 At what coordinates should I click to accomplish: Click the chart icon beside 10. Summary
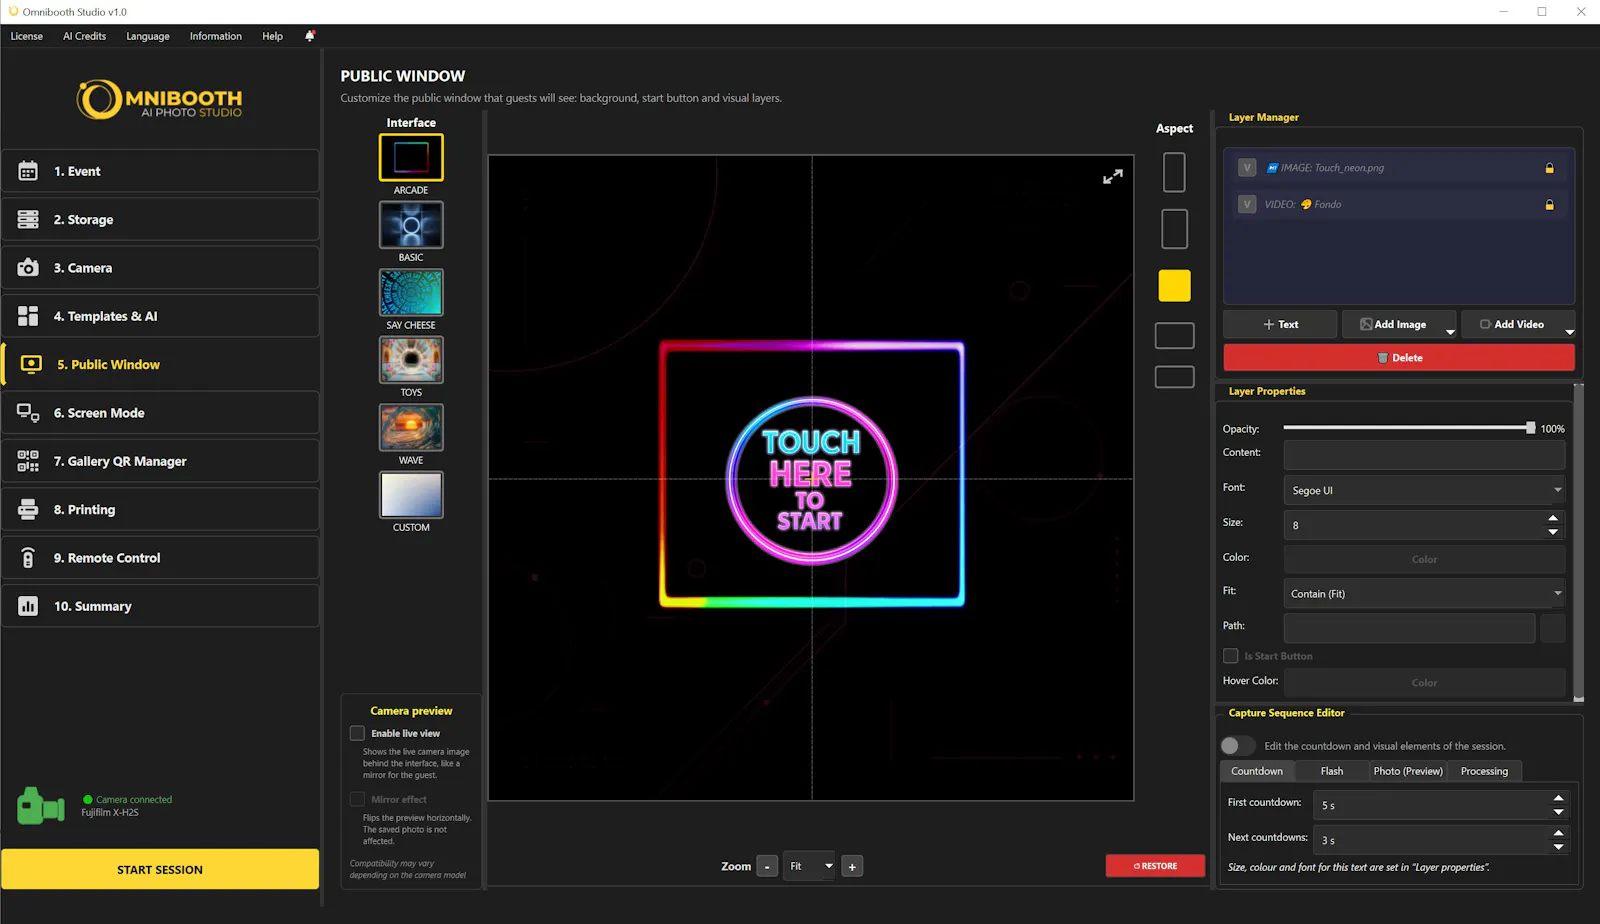(x=28, y=606)
